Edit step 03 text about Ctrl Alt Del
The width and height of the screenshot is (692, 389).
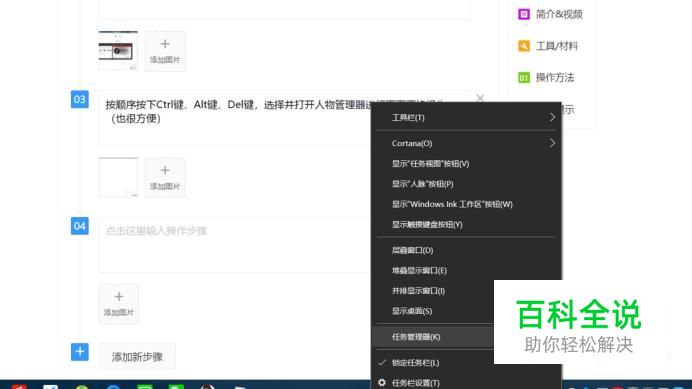tap(235, 118)
